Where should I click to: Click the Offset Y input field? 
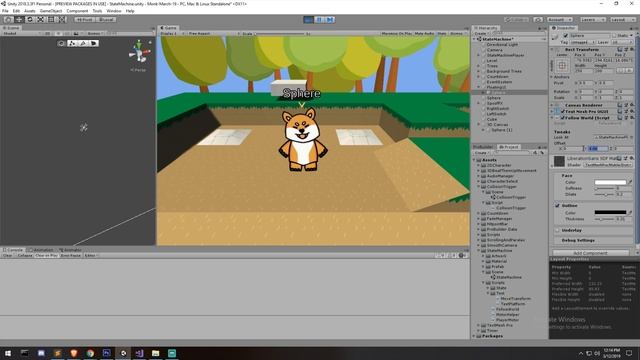pos(598,149)
